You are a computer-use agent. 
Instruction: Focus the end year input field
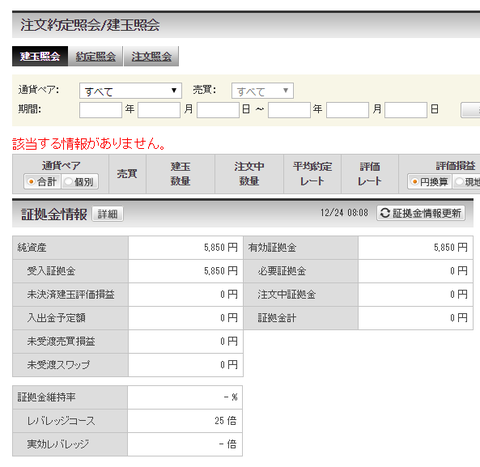pos(289,110)
